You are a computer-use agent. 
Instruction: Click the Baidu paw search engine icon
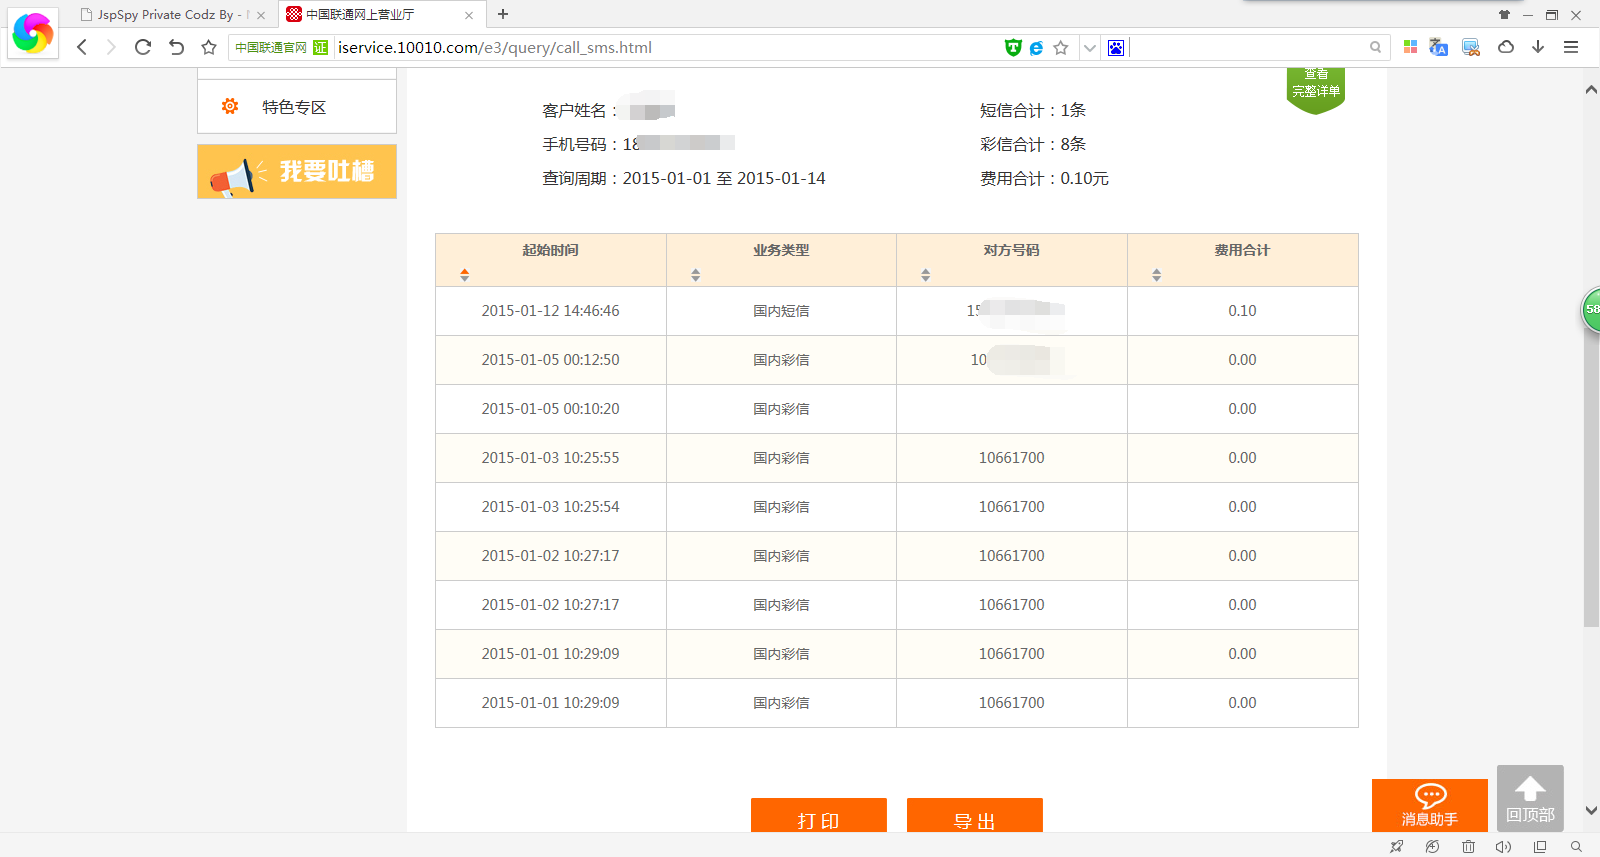click(1116, 47)
